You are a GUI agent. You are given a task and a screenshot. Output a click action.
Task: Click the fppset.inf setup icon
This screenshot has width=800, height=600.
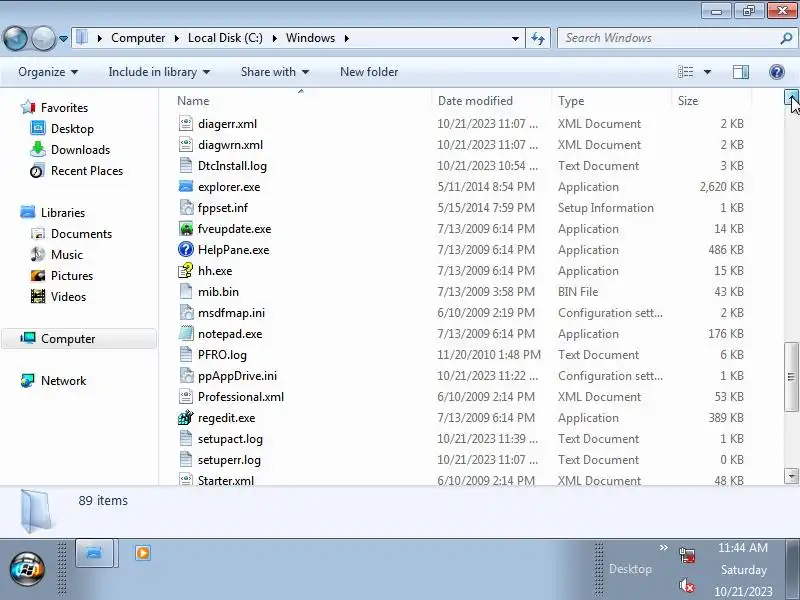point(186,208)
